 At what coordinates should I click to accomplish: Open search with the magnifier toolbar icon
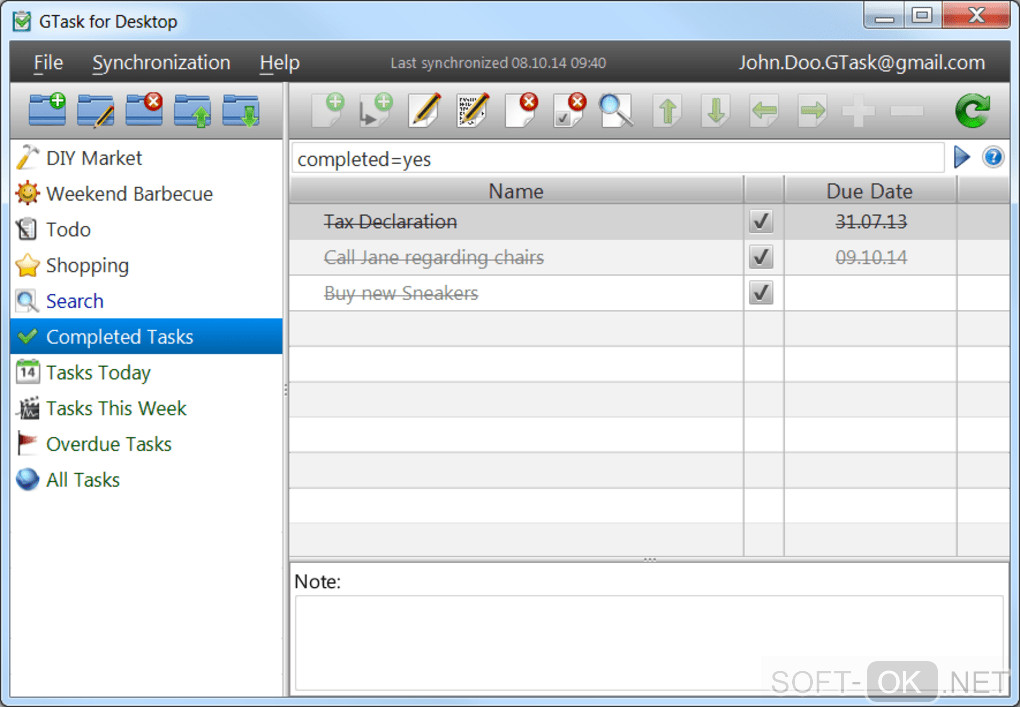coord(616,110)
